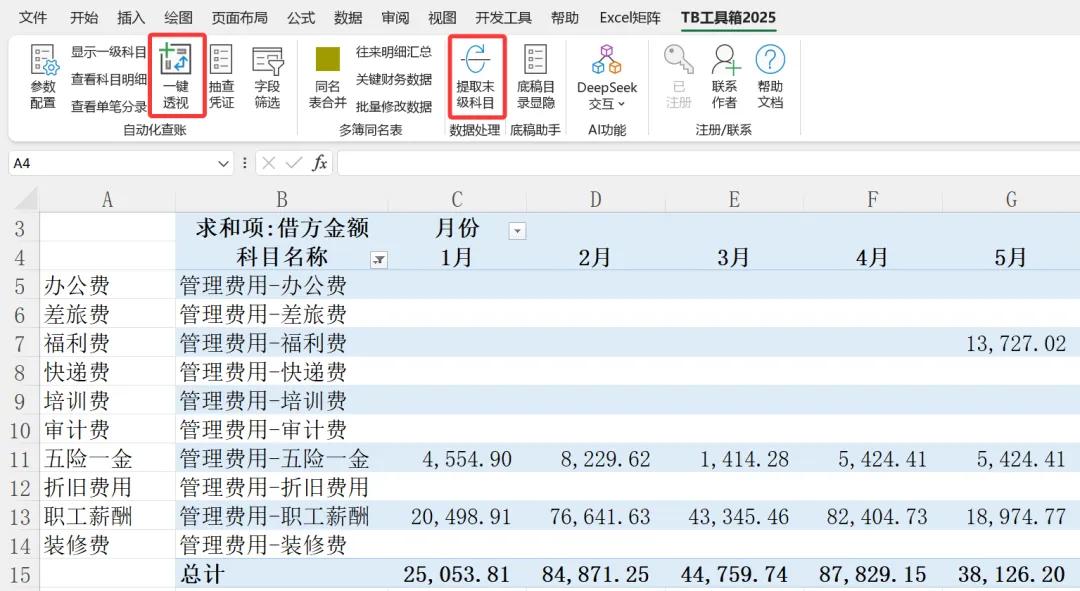Run 查看单笔分录 command
1080x591 pixels.
pos(109,107)
